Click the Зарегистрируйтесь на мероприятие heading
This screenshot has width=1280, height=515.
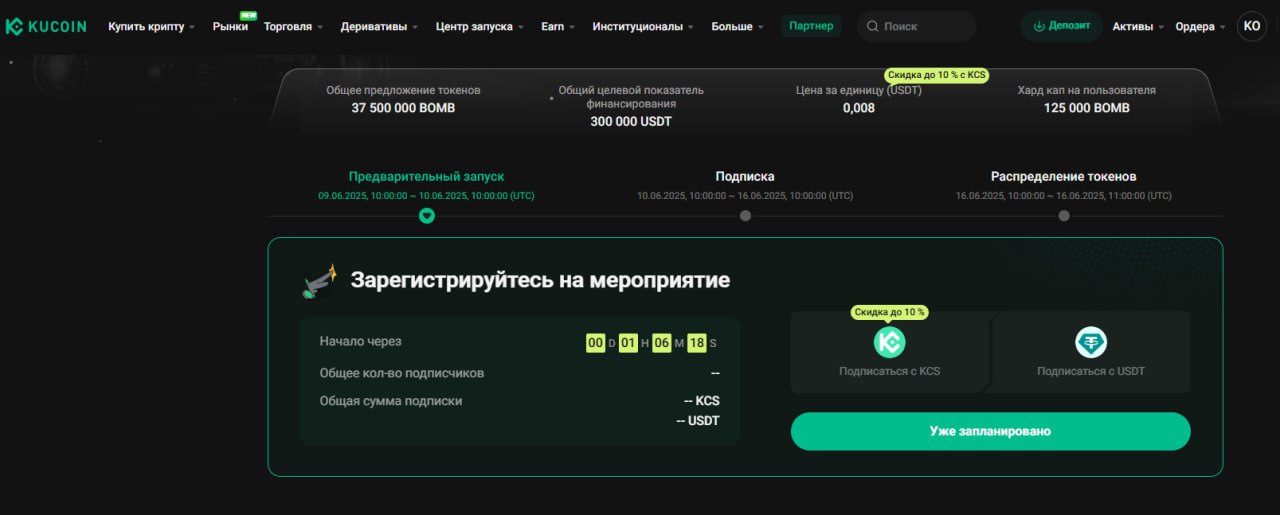coord(540,280)
